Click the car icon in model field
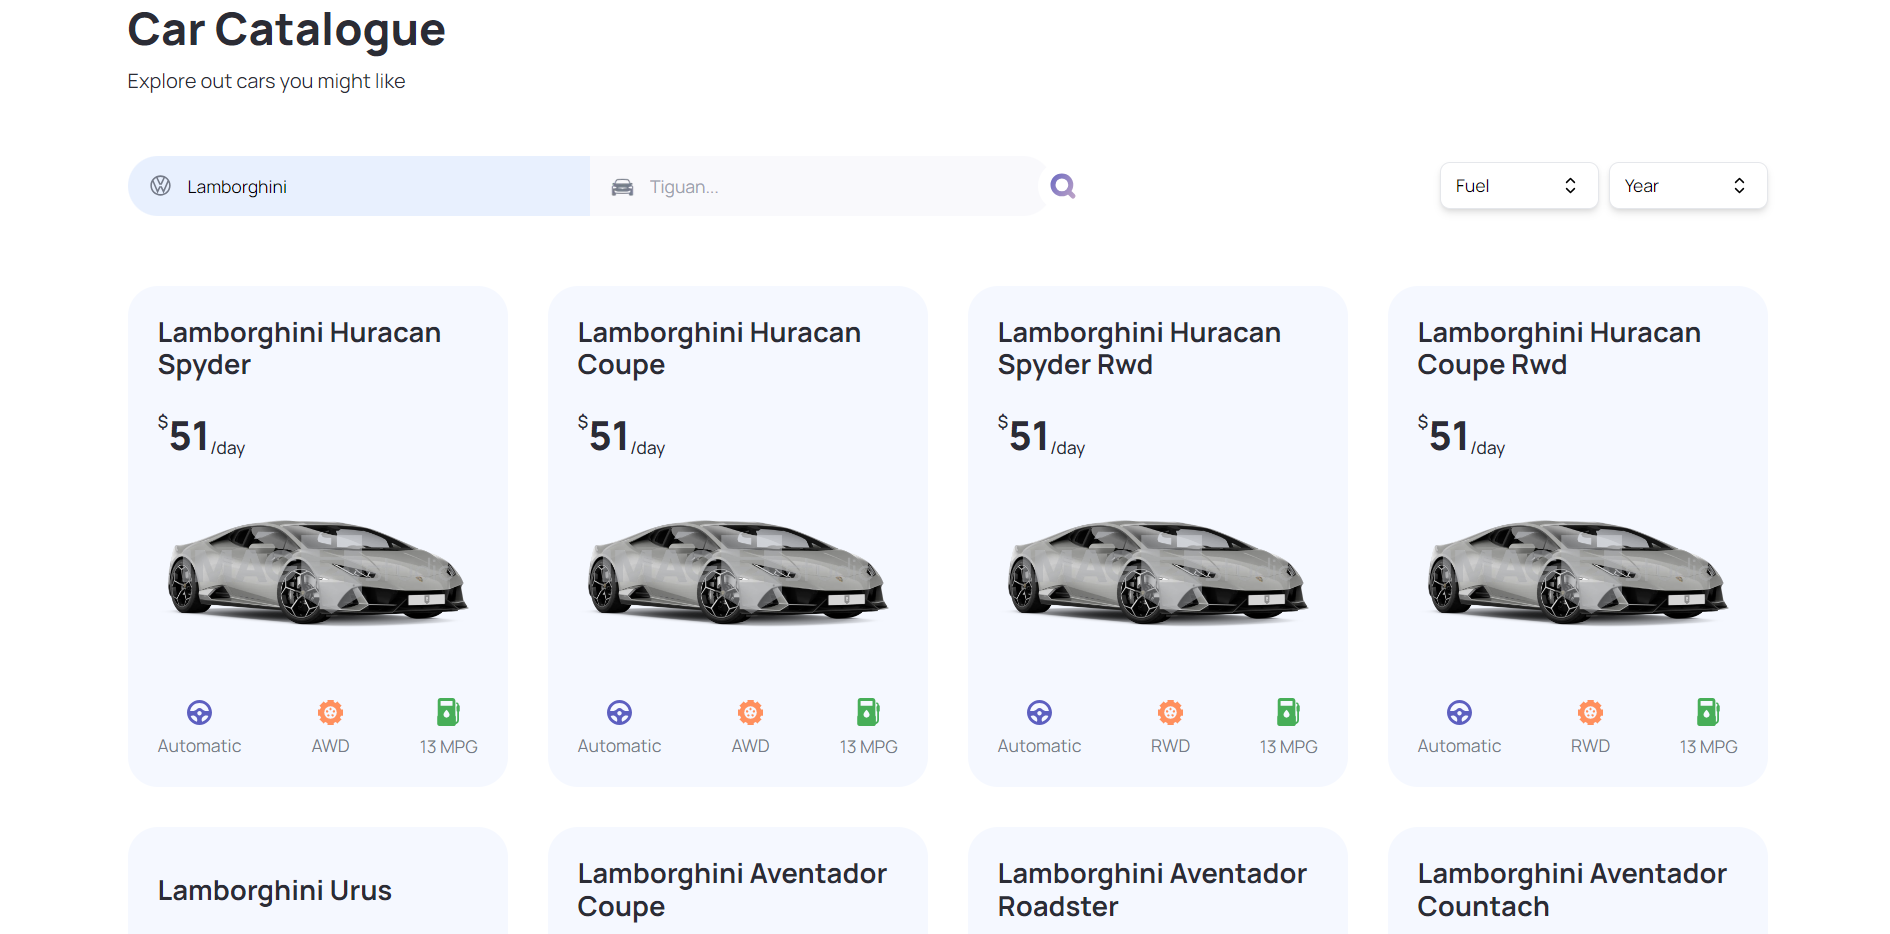 [622, 187]
